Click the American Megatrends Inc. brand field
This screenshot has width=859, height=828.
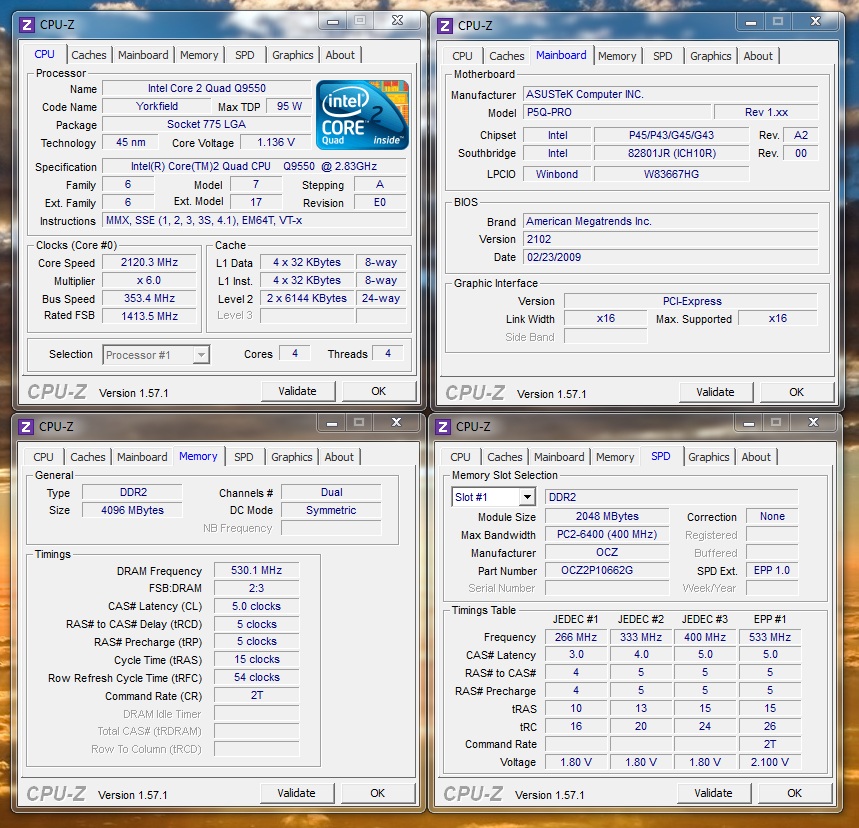coord(671,221)
